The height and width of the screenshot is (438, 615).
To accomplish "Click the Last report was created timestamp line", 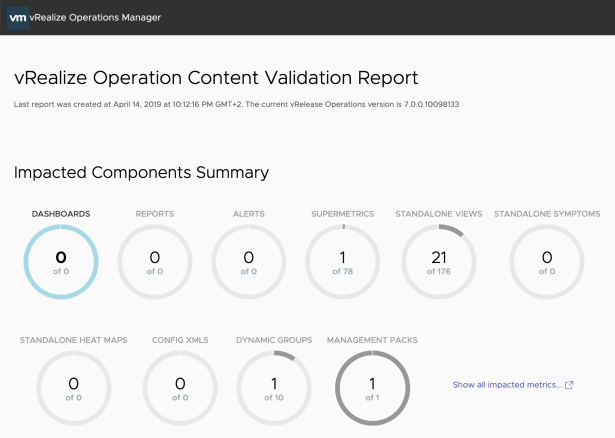I will coord(237,104).
